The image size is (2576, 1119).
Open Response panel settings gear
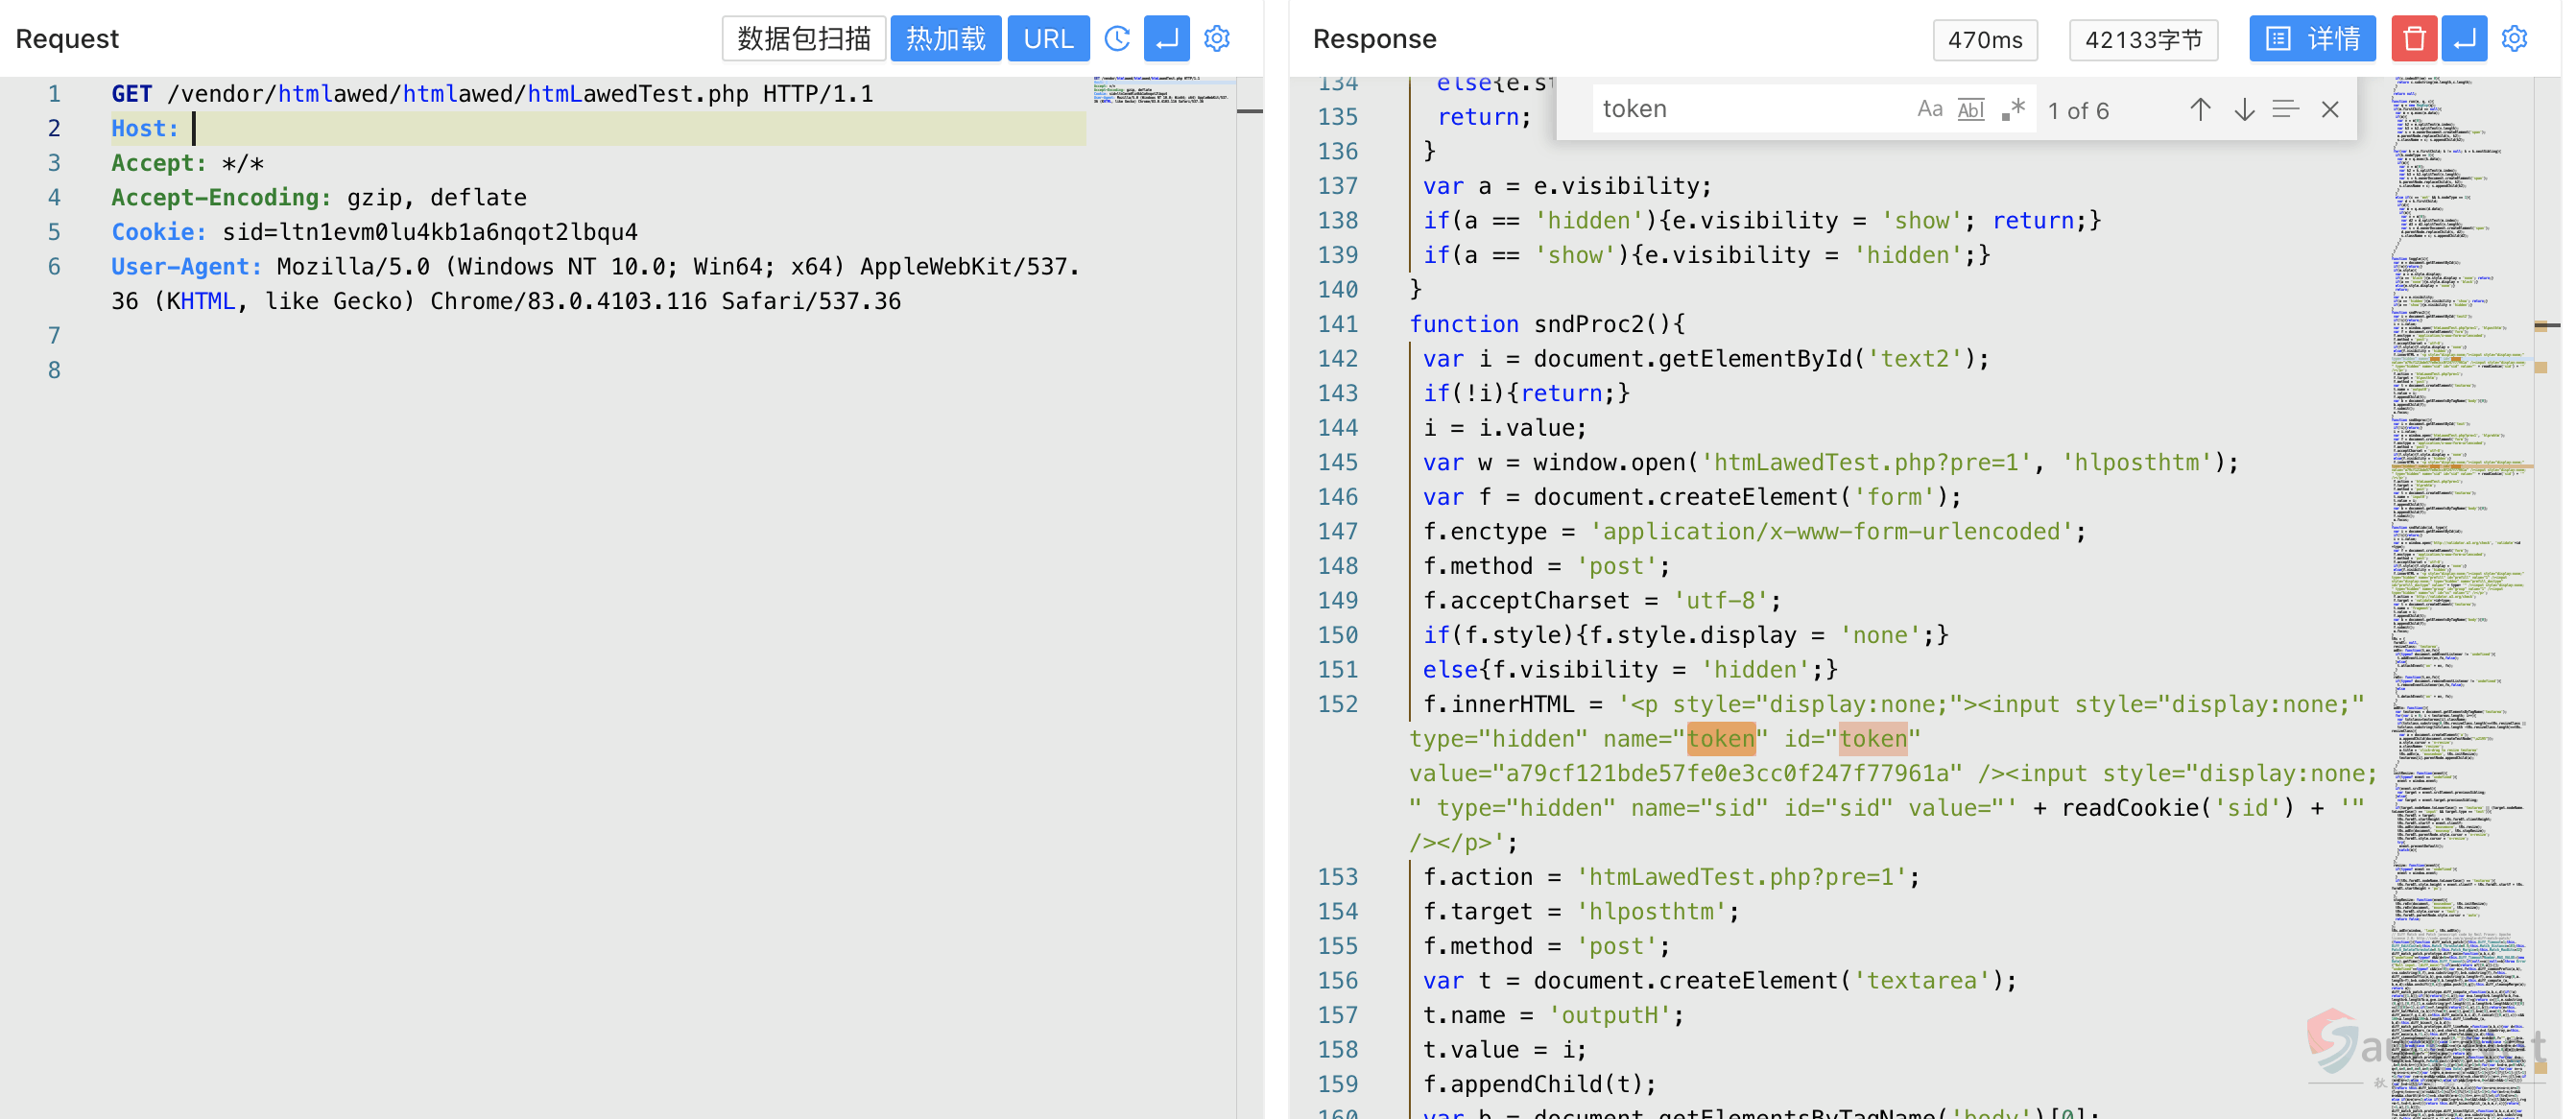click(x=2514, y=38)
